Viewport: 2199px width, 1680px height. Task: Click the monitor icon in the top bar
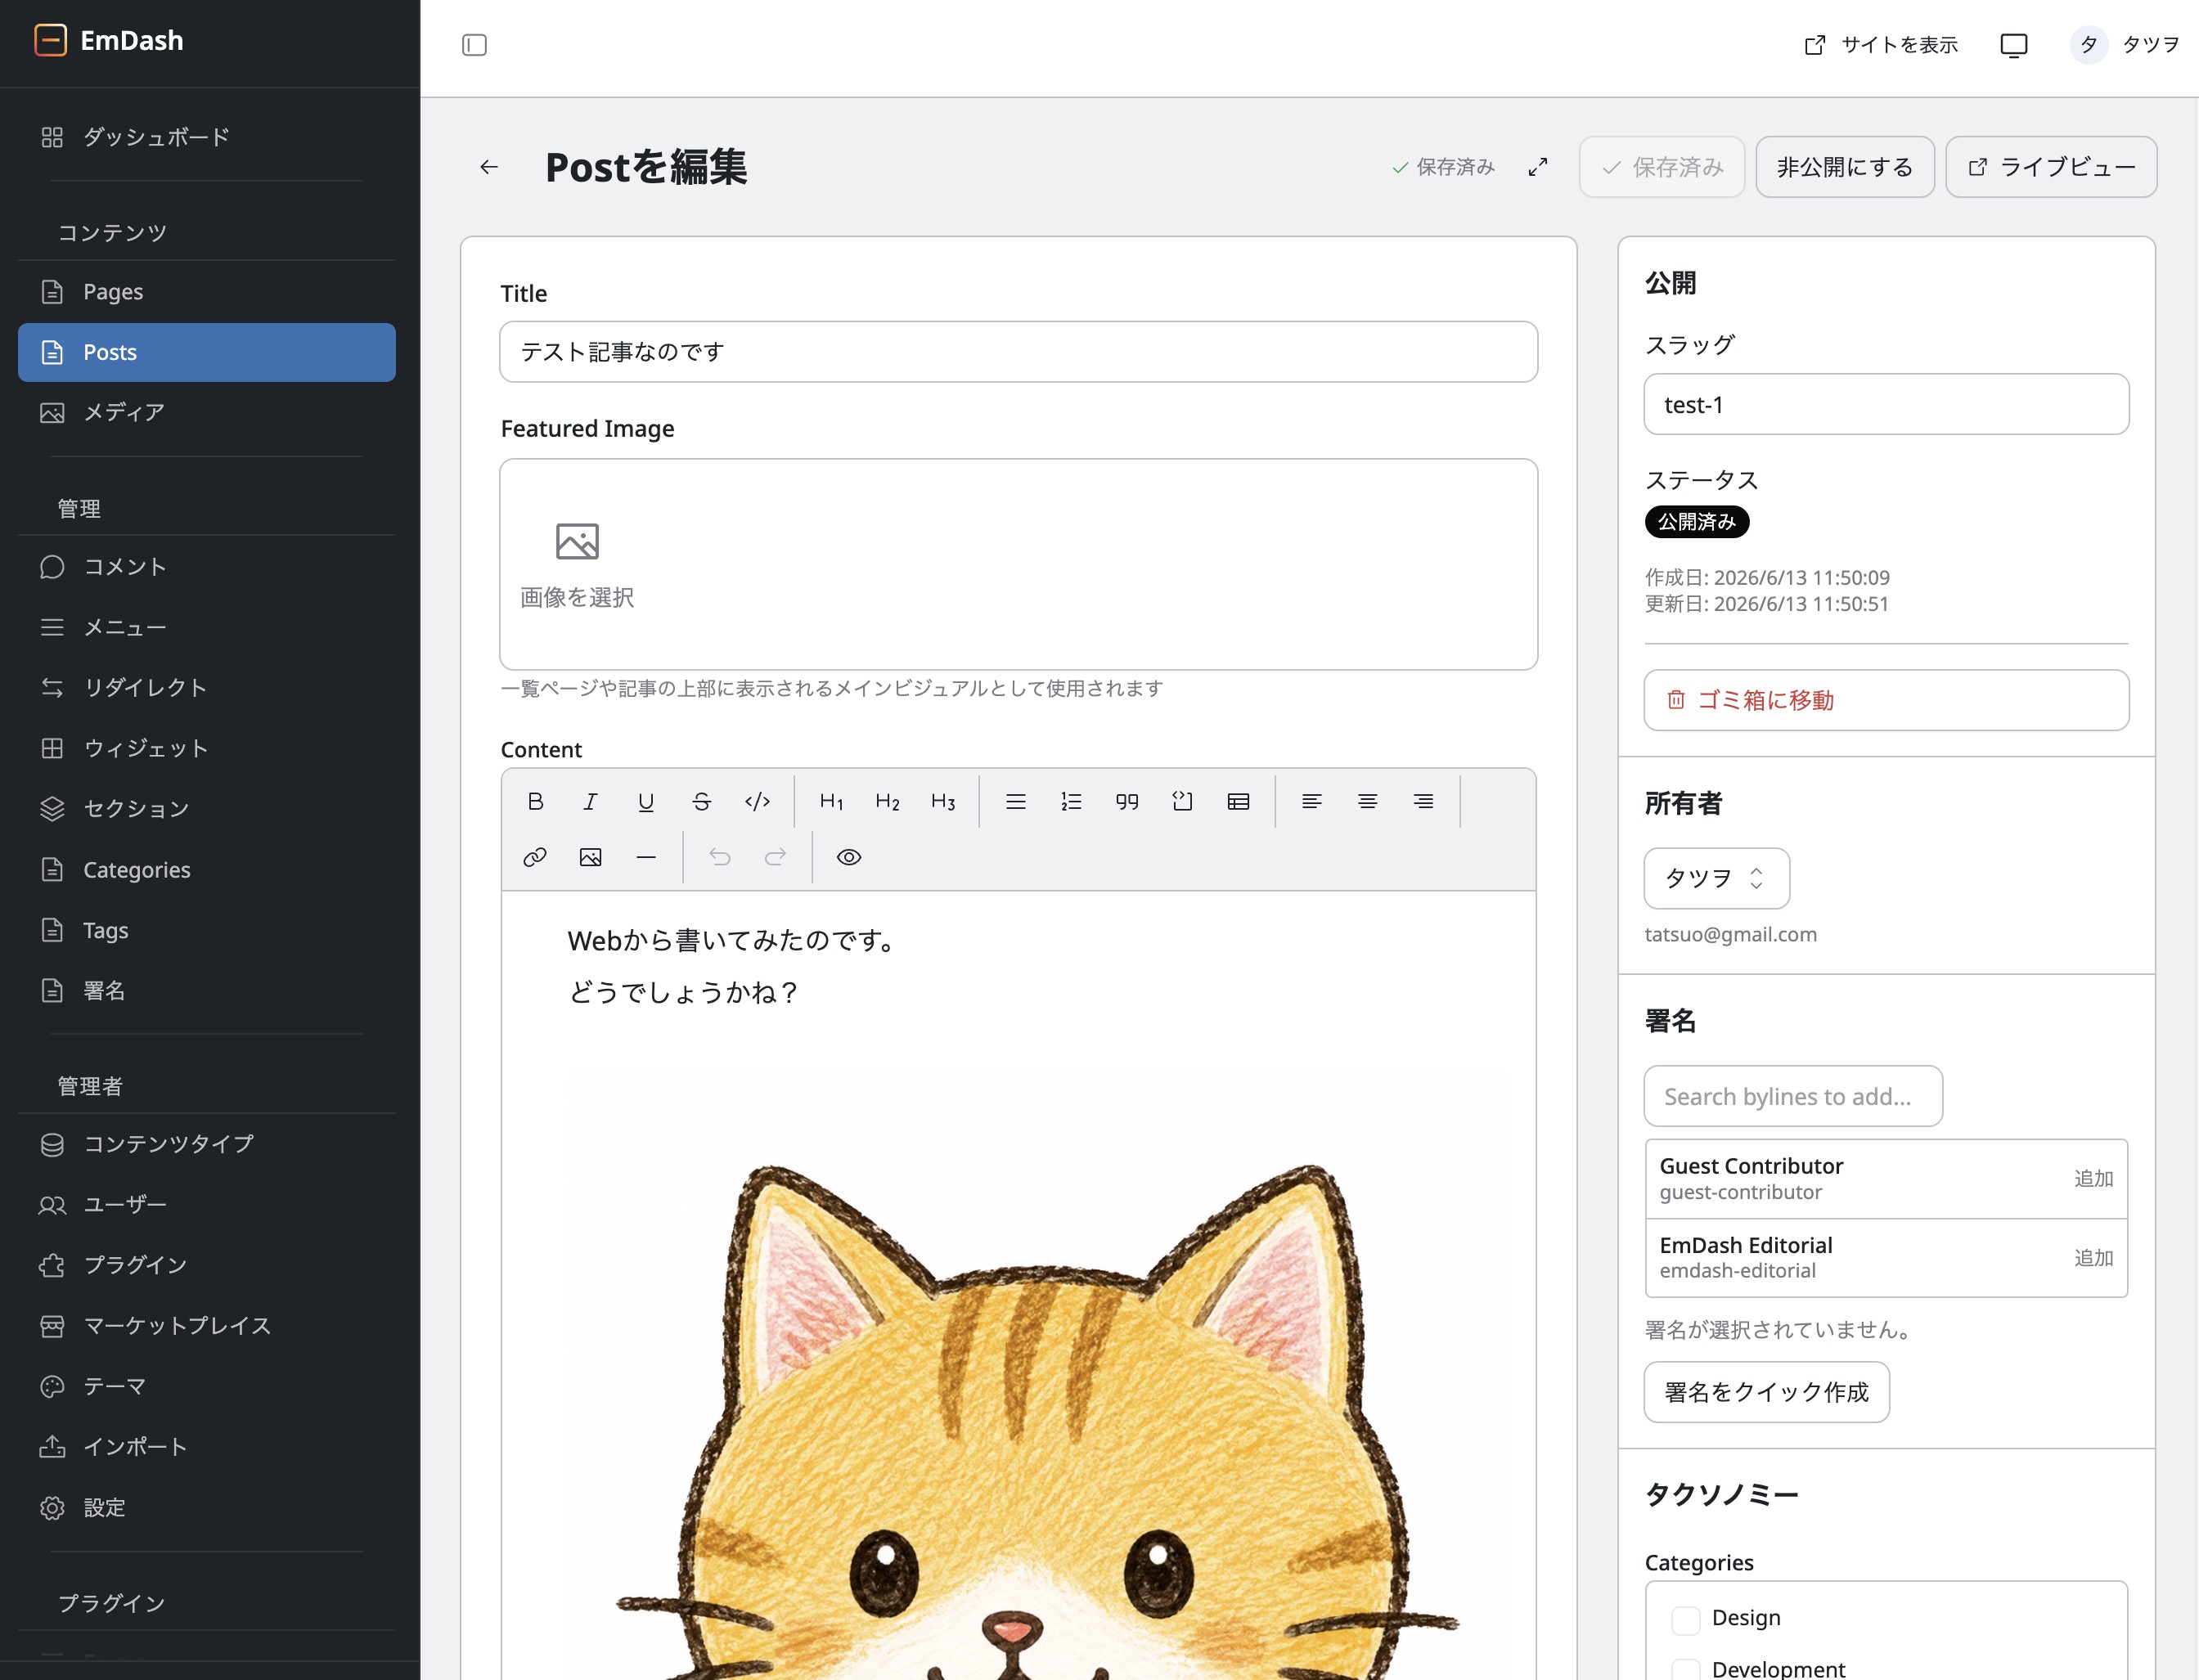pyautogui.click(x=2014, y=45)
